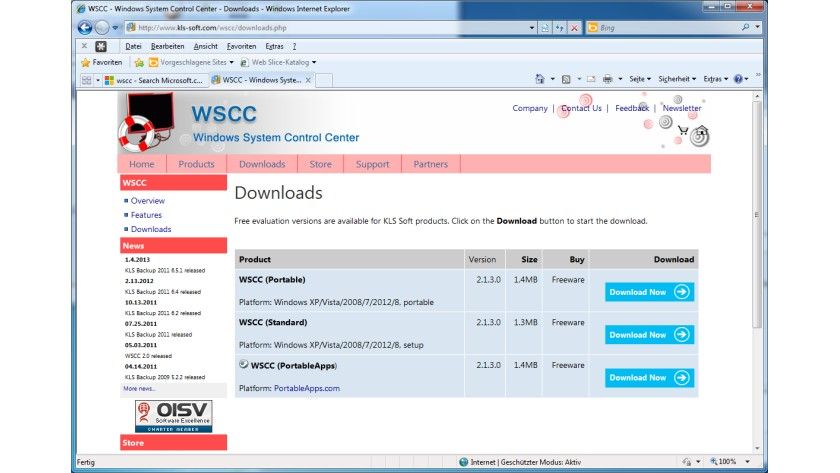Download Now for WSCC (Portable)

(649, 292)
